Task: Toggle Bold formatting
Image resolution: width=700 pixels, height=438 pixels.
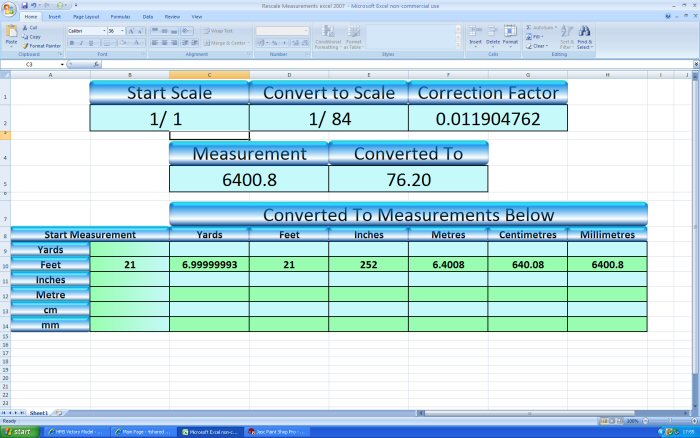Action: click(x=72, y=43)
